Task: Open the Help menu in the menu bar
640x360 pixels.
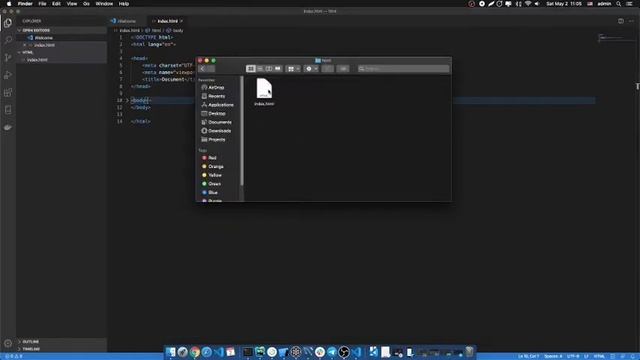Action: point(124,4)
